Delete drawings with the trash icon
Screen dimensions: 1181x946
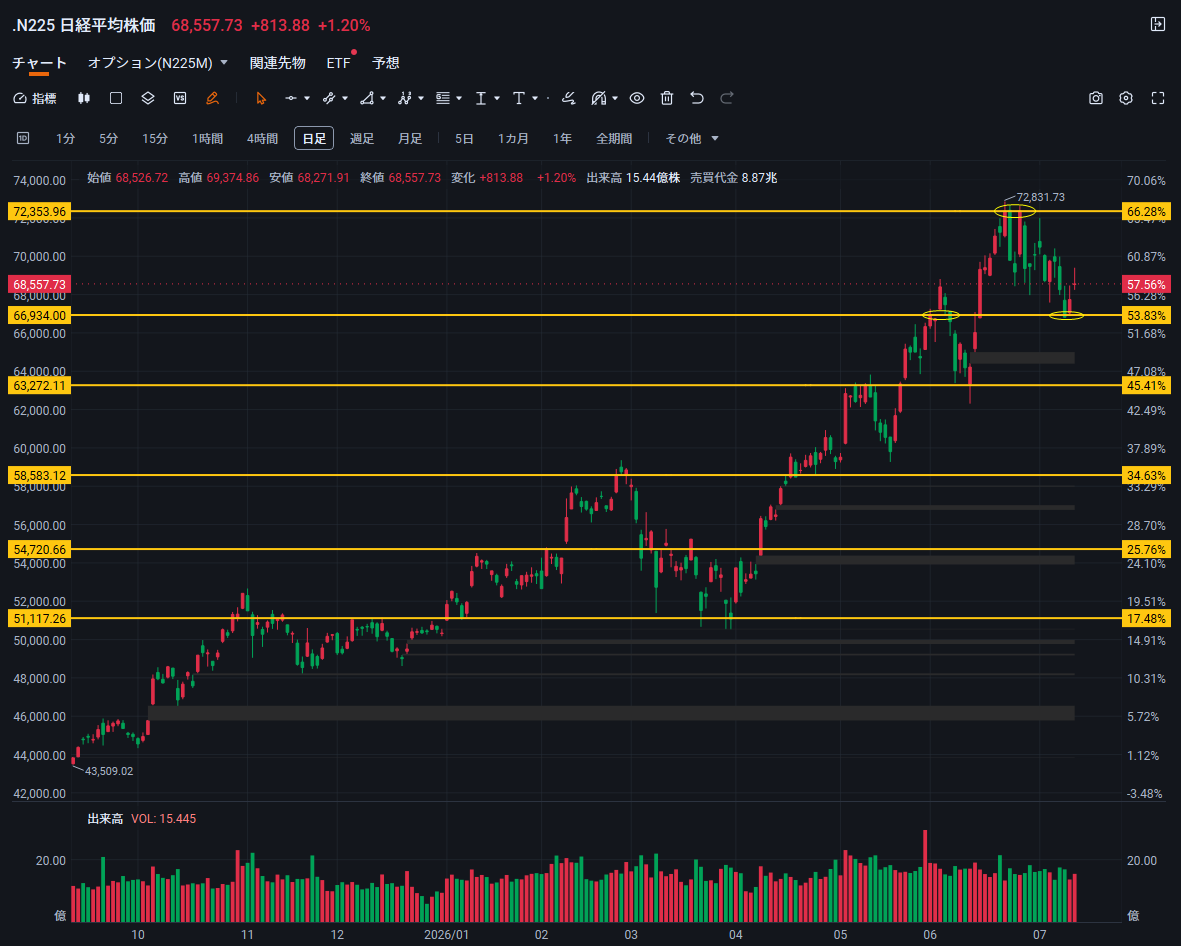pyautogui.click(x=667, y=98)
